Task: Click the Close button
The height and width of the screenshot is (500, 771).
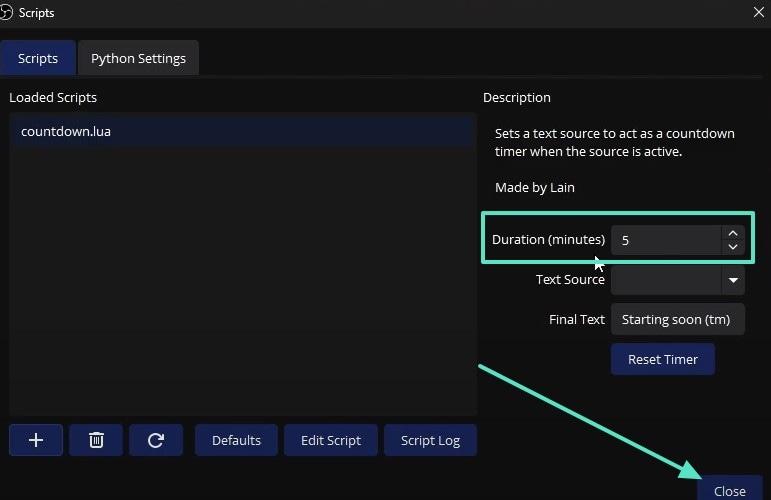Action: pos(730,489)
